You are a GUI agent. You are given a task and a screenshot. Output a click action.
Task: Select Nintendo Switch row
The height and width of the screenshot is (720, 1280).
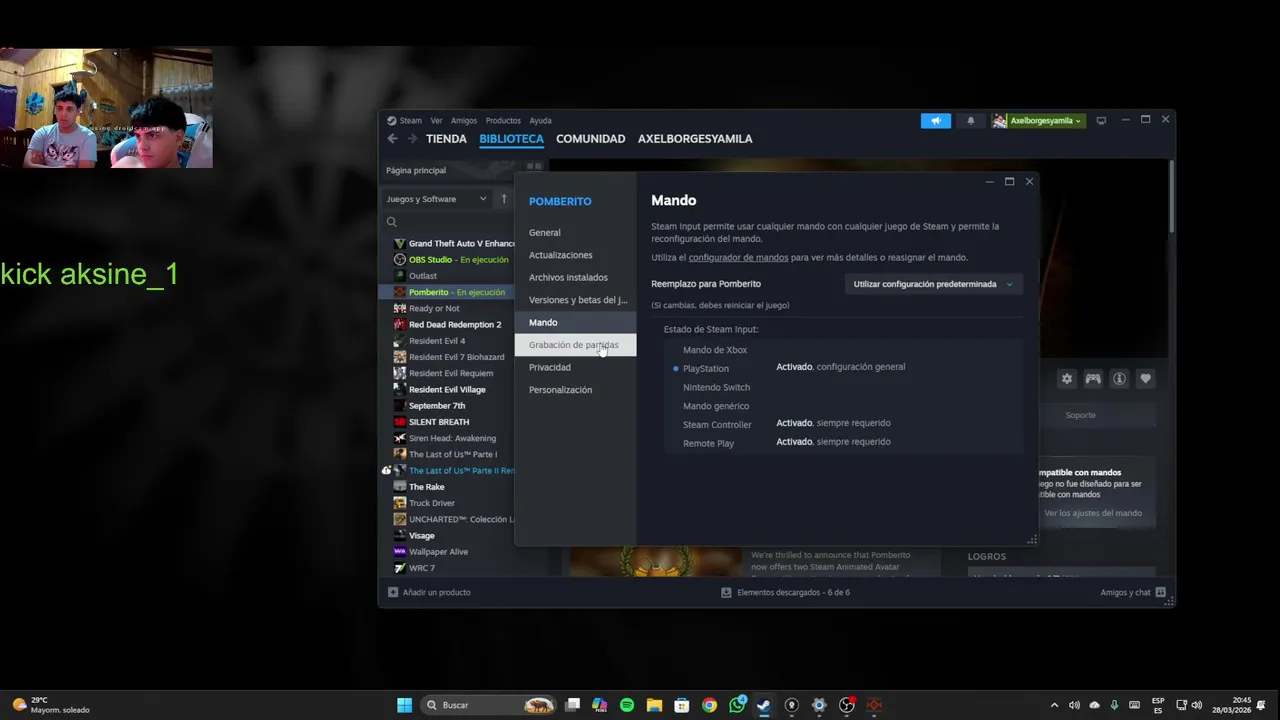pyautogui.click(x=716, y=387)
